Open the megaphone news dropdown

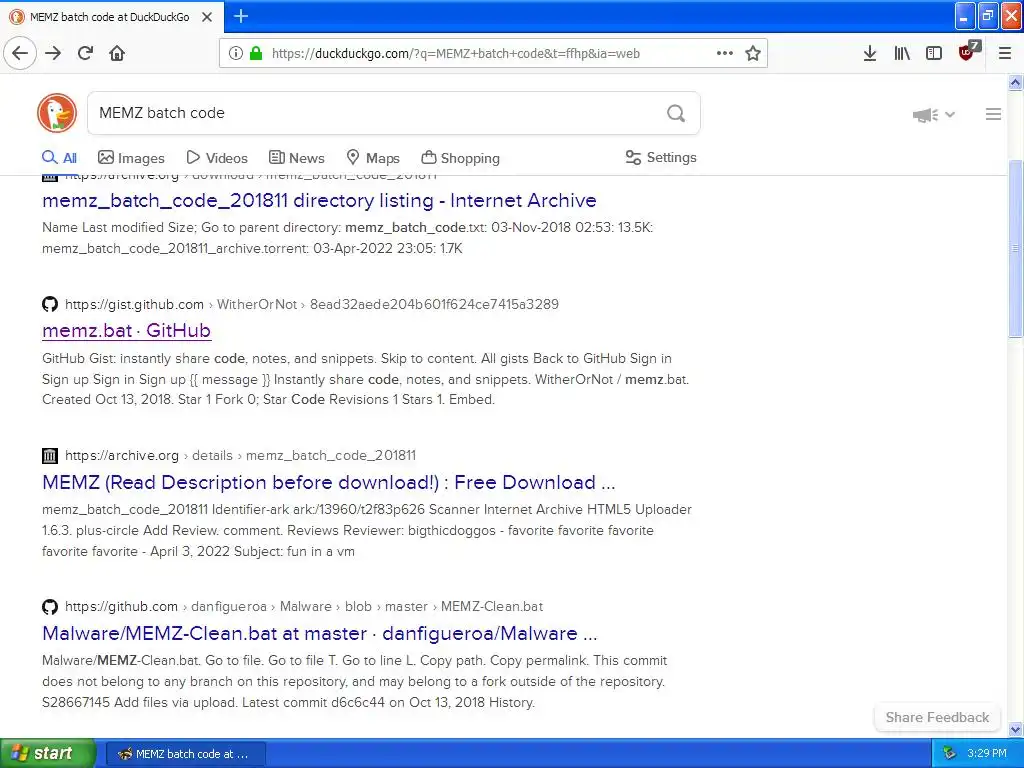pyautogui.click(x=934, y=115)
